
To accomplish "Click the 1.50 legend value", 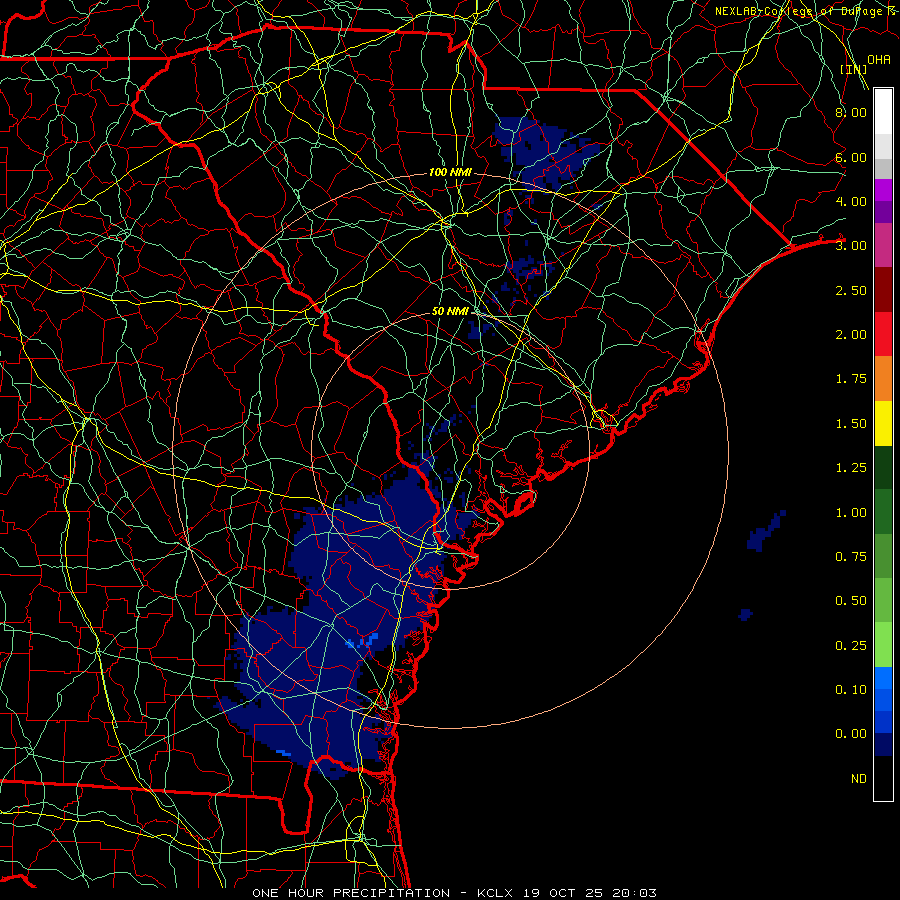I will pos(851,424).
